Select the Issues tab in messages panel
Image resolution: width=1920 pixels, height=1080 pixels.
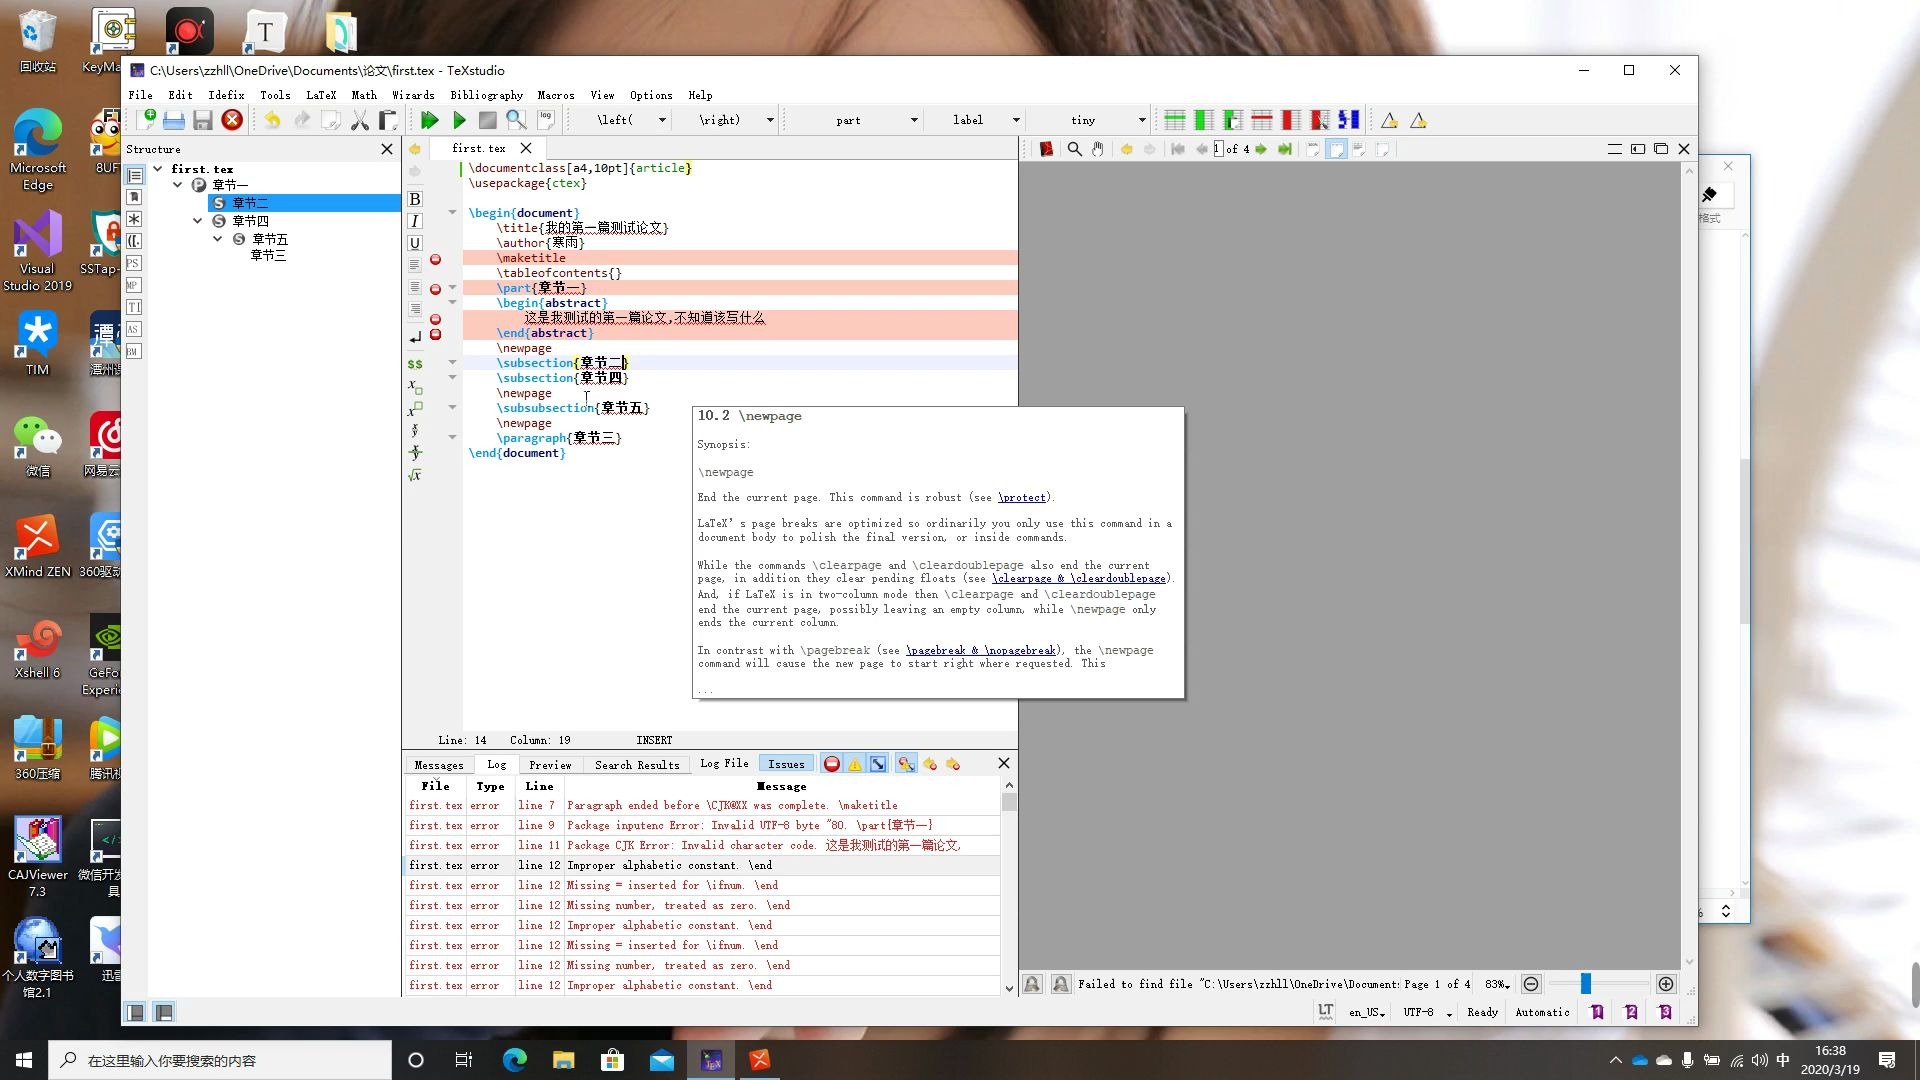click(783, 764)
